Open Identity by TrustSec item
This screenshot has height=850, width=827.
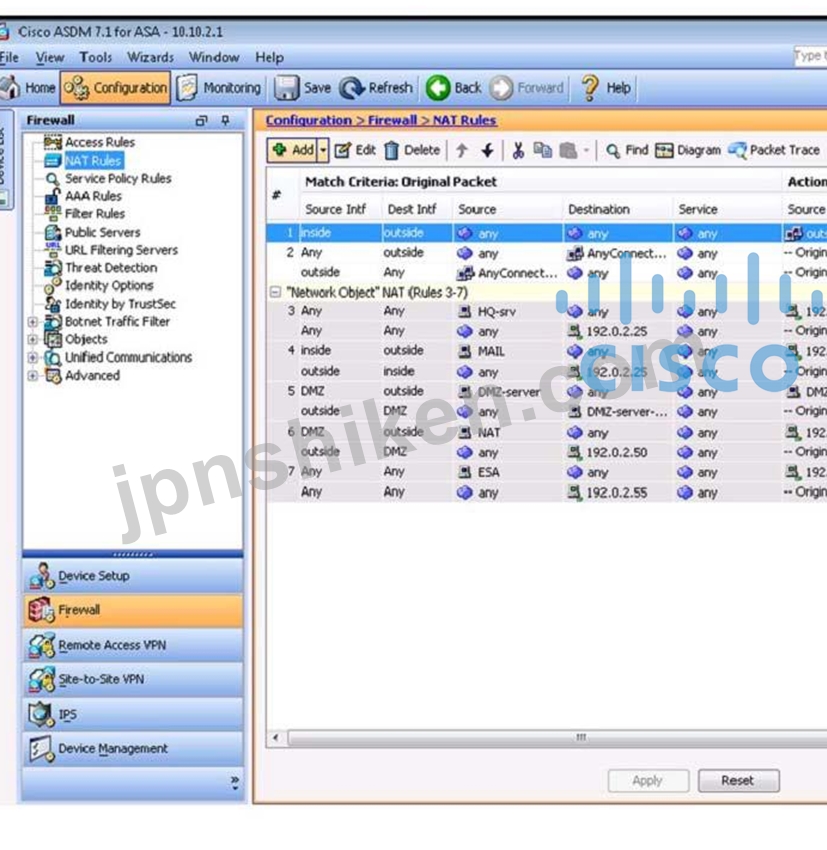120,304
